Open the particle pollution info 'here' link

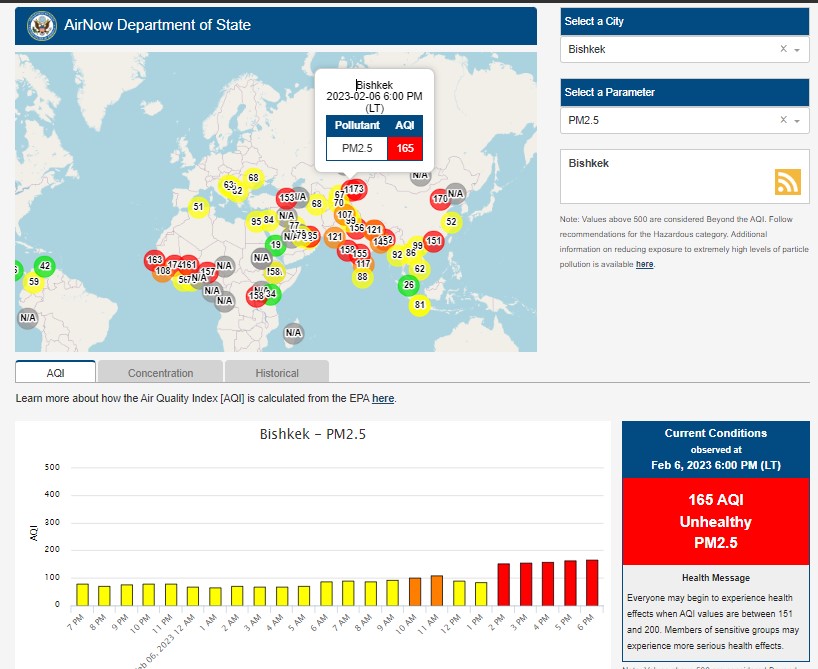pyautogui.click(x=645, y=264)
